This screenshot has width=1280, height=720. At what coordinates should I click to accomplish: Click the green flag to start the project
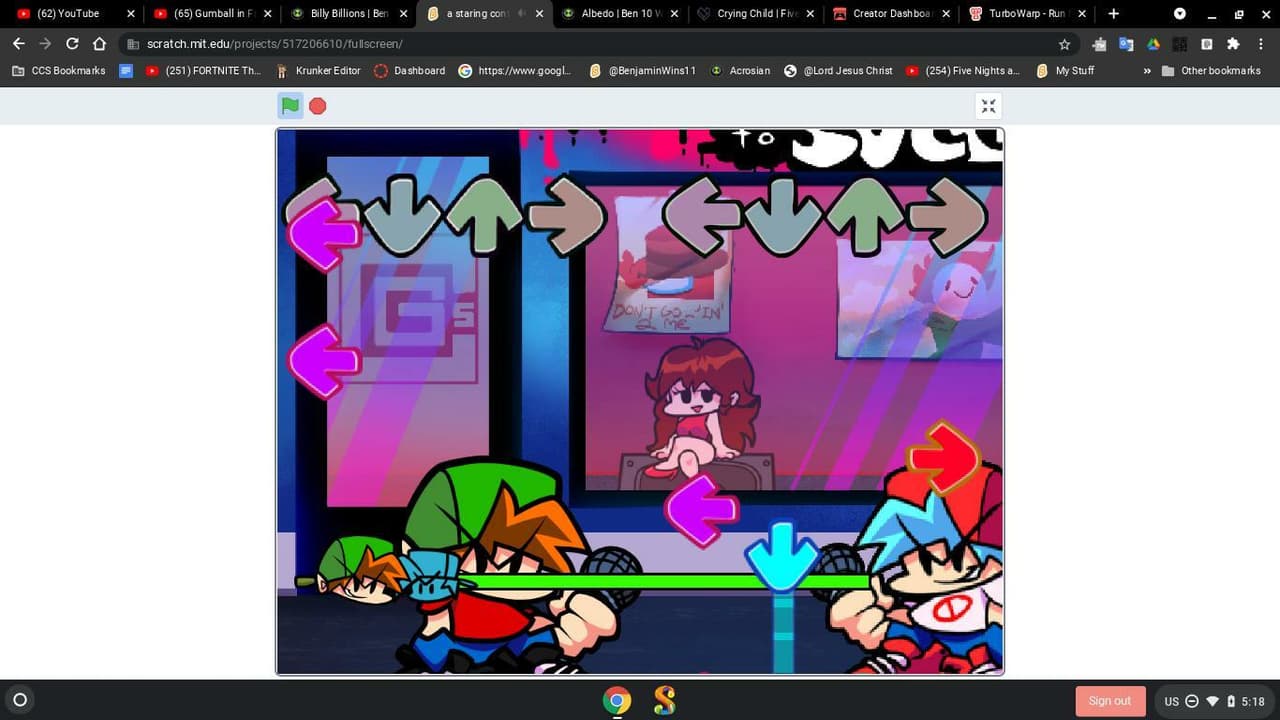290,106
